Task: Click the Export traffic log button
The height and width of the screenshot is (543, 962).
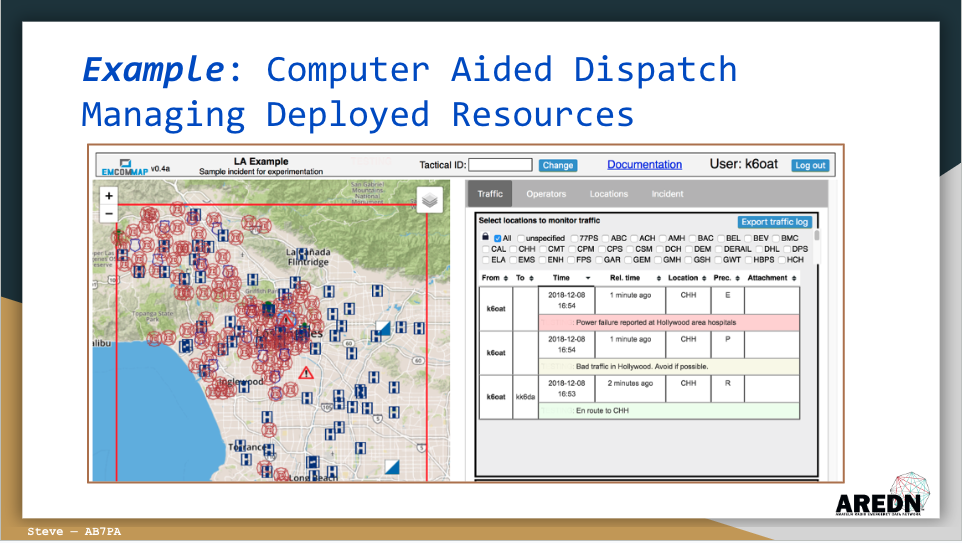Action: [775, 222]
